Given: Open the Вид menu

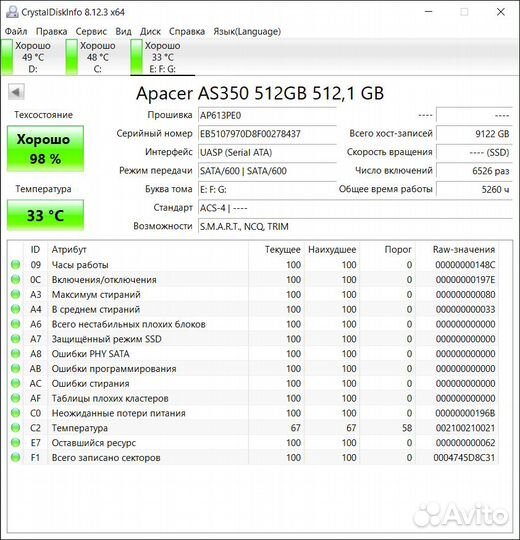Looking at the screenshot, I should point(123,31).
